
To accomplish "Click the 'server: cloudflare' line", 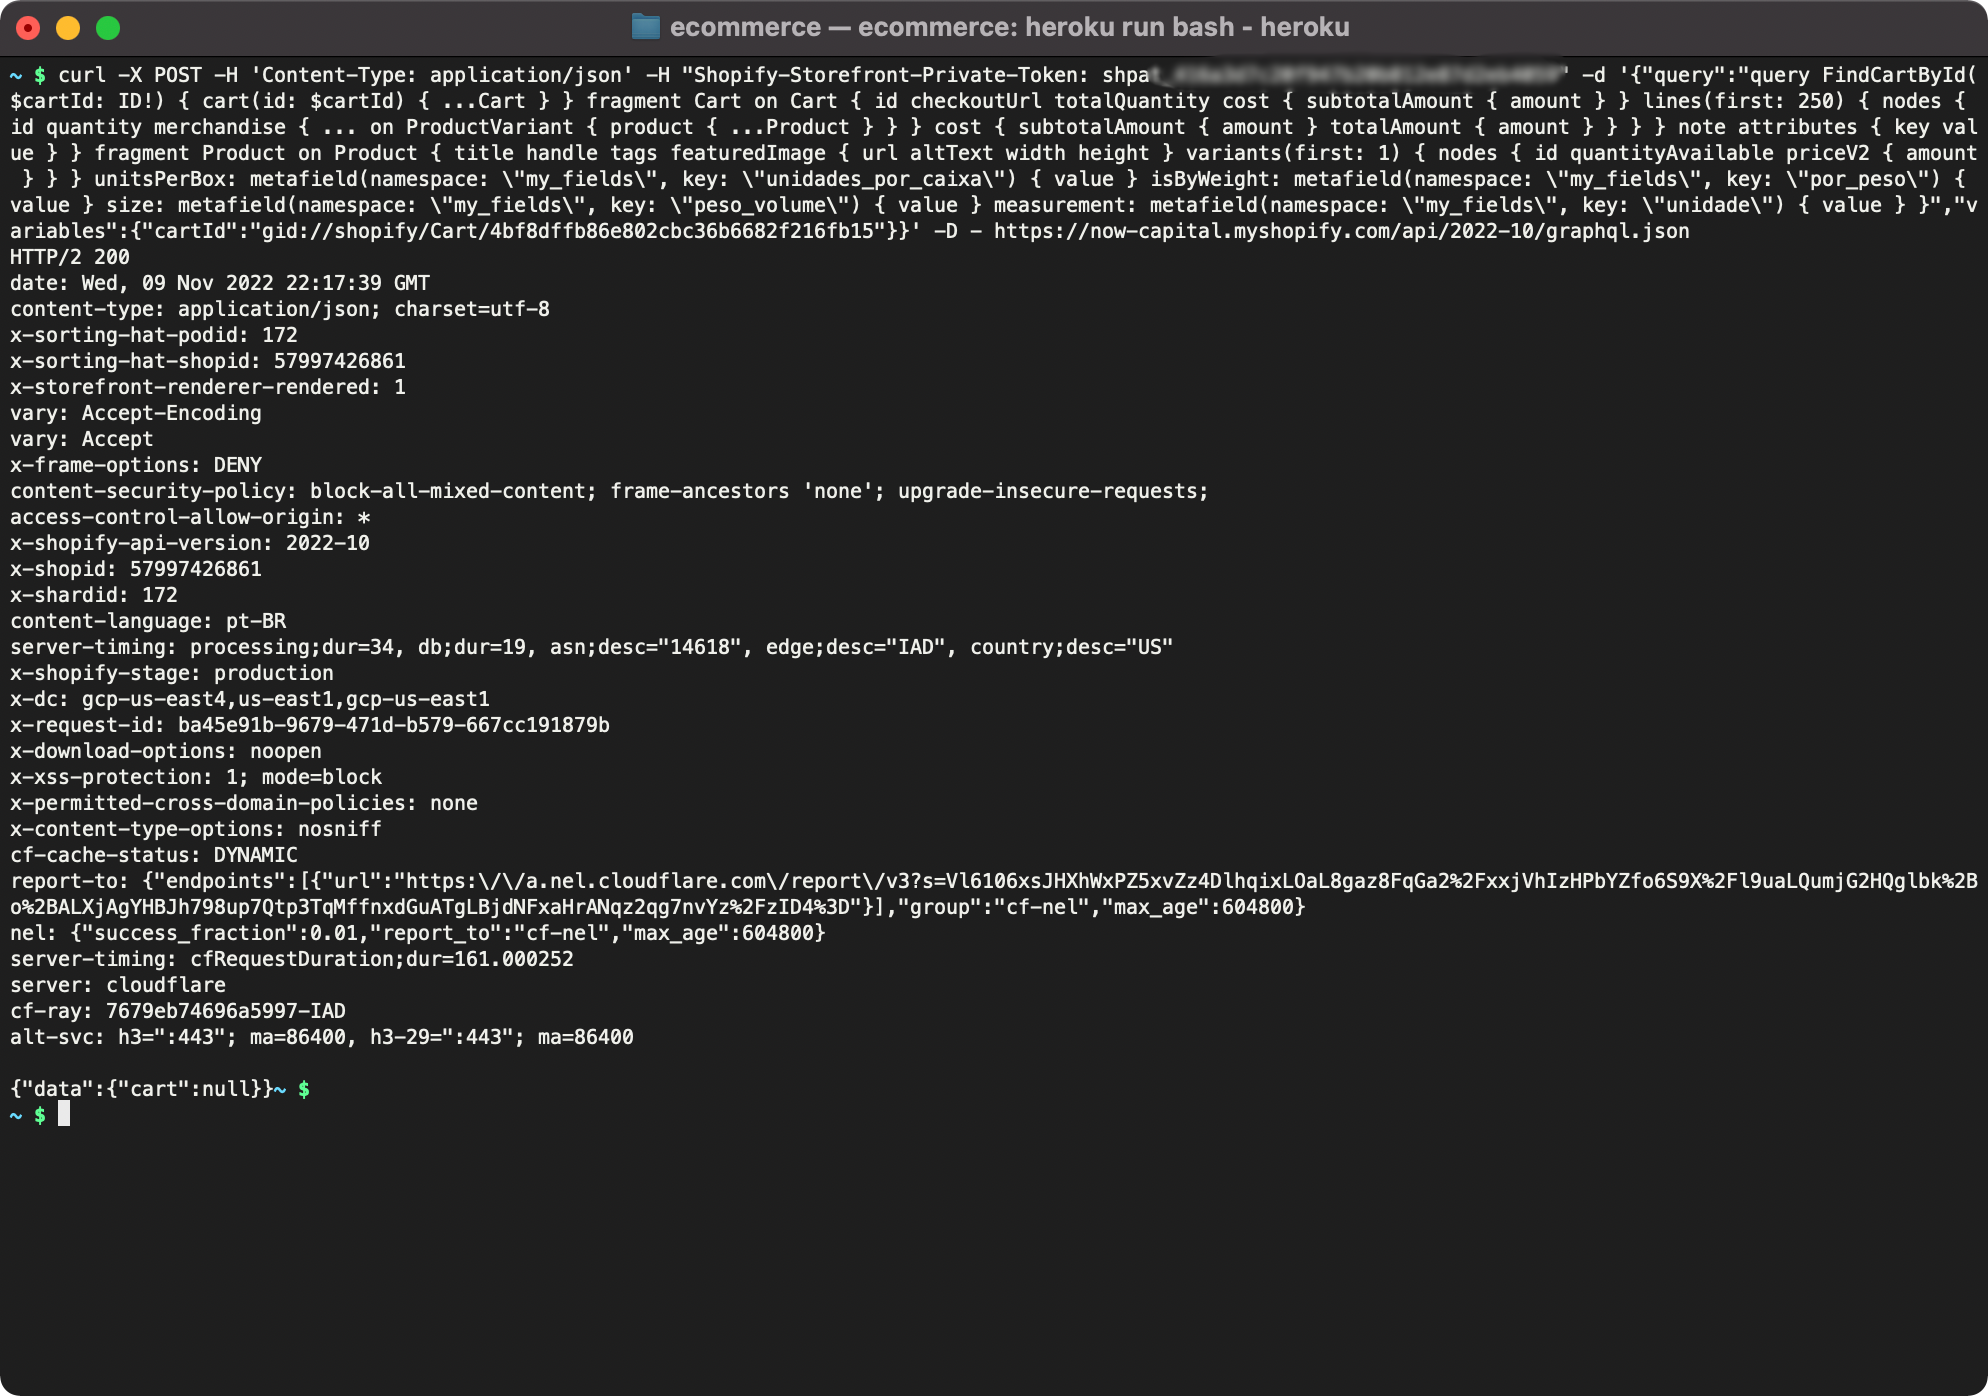I will click(117, 985).
